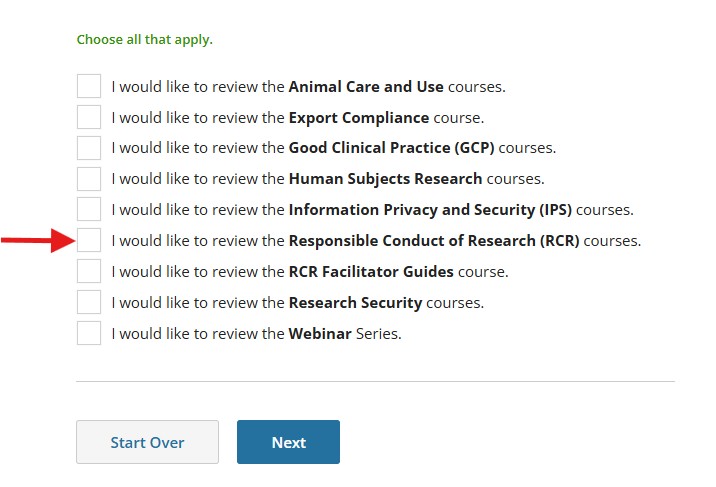The image size is (716, 487).
Task: Check the Animal Care and Use checkbox
Action: tap(89, 86)
